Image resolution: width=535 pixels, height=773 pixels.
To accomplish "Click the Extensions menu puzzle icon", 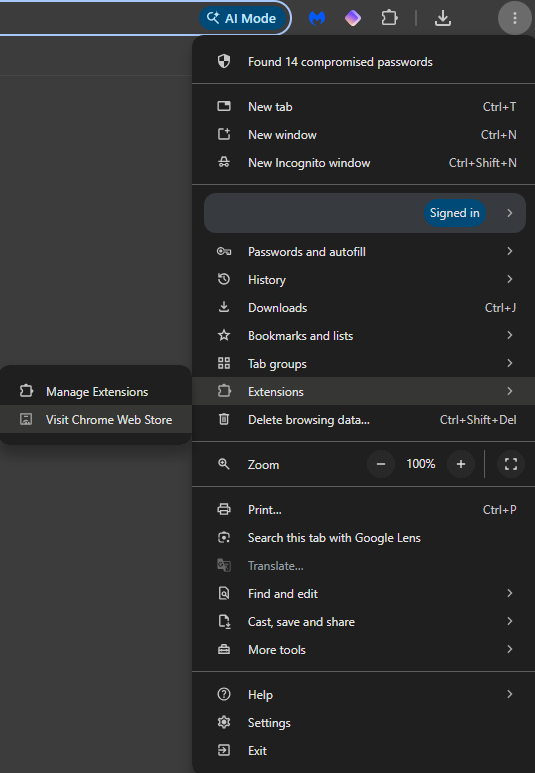I will pos(224,391).
